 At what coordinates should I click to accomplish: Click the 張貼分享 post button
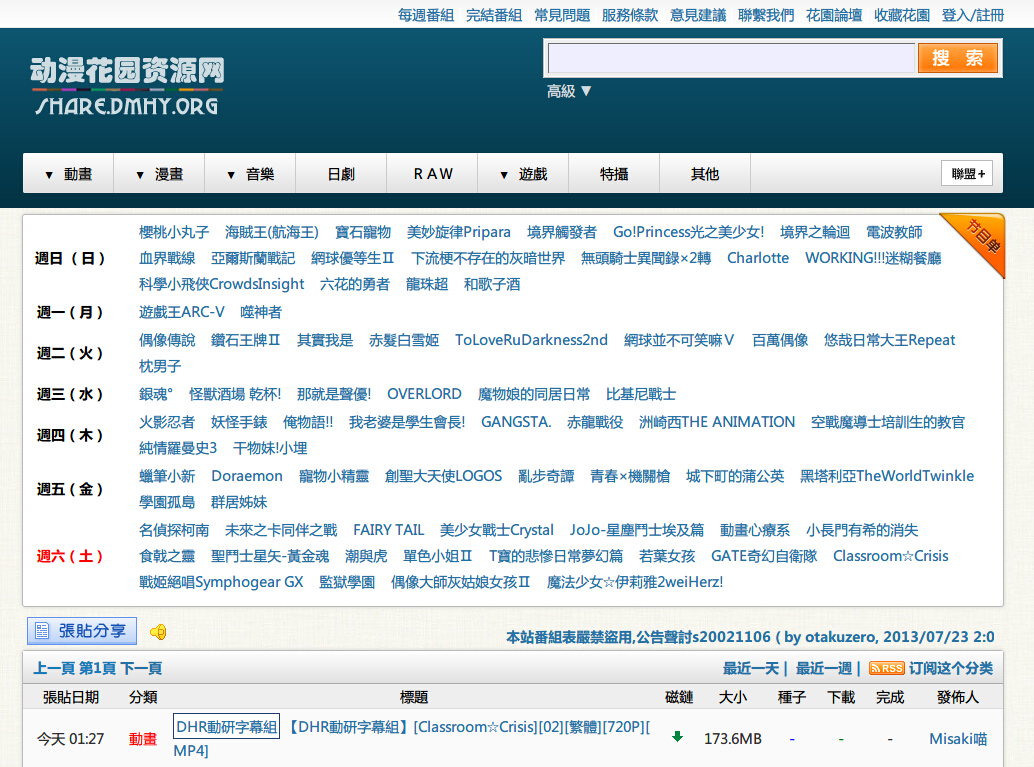pos(82,630)
